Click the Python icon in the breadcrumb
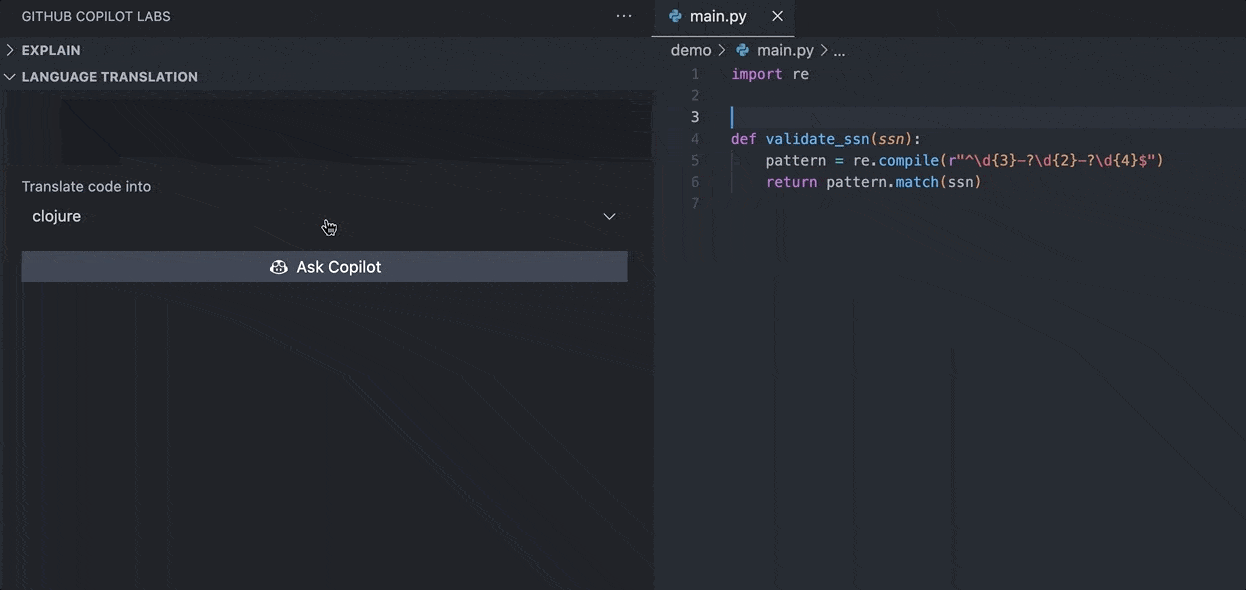1246x590 pixels. pyautogui.click(x=742, y=50)
